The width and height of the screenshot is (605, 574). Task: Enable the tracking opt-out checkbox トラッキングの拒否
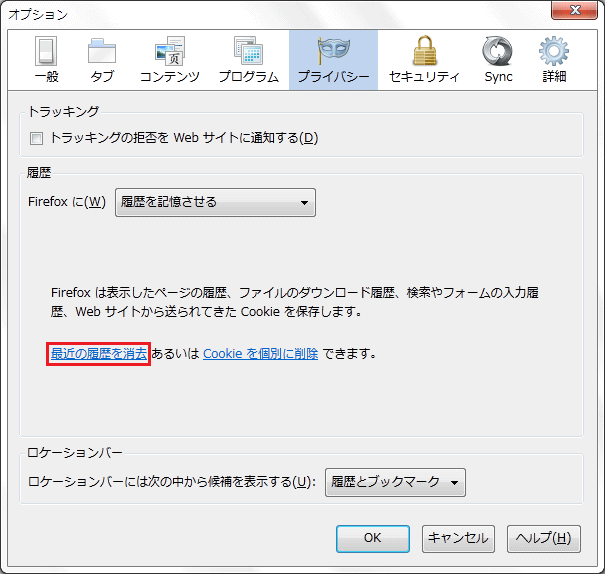pos(37,138)
